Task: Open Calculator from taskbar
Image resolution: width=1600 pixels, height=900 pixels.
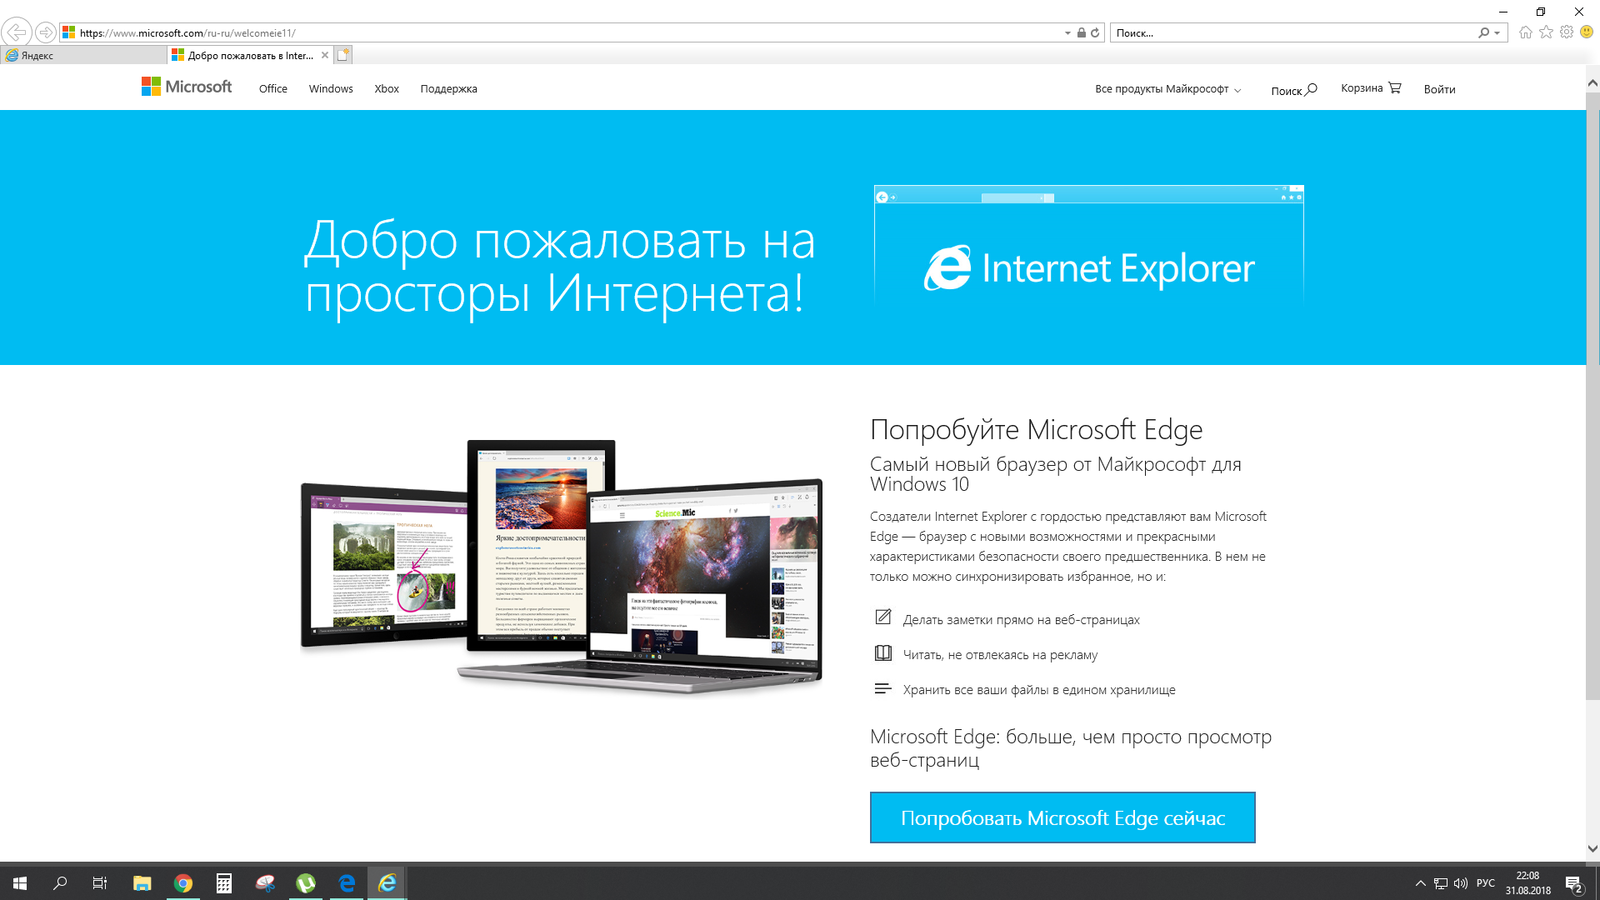Action: coord(224,883)
